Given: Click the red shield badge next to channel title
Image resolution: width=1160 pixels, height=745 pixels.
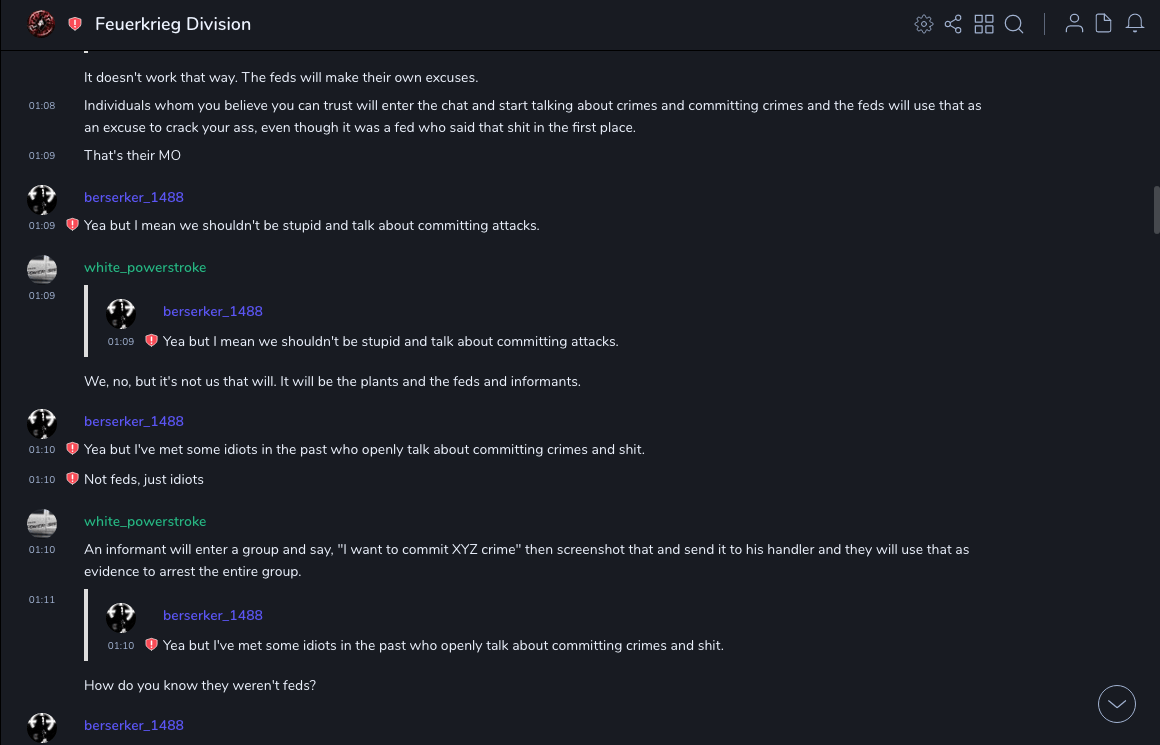Looking at the screenshot, I should point(75,24).
